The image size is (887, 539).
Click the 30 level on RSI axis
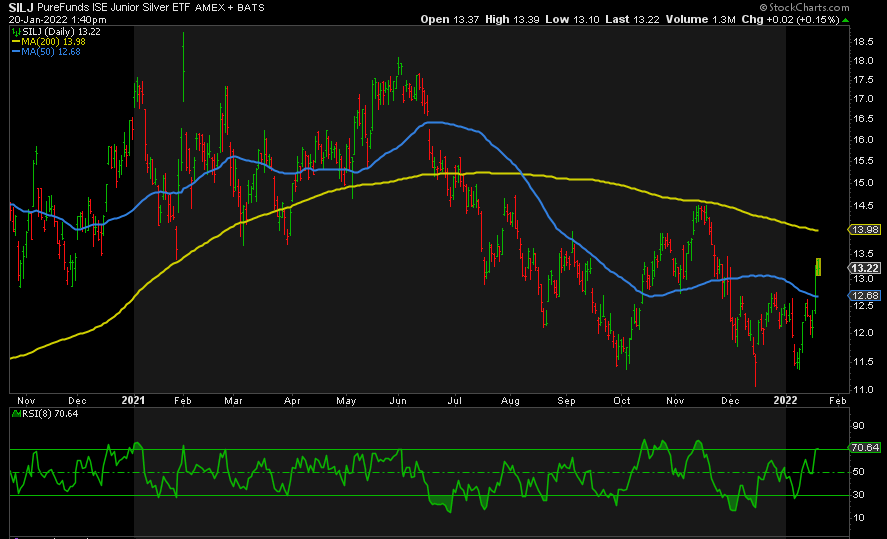[859, 495]
